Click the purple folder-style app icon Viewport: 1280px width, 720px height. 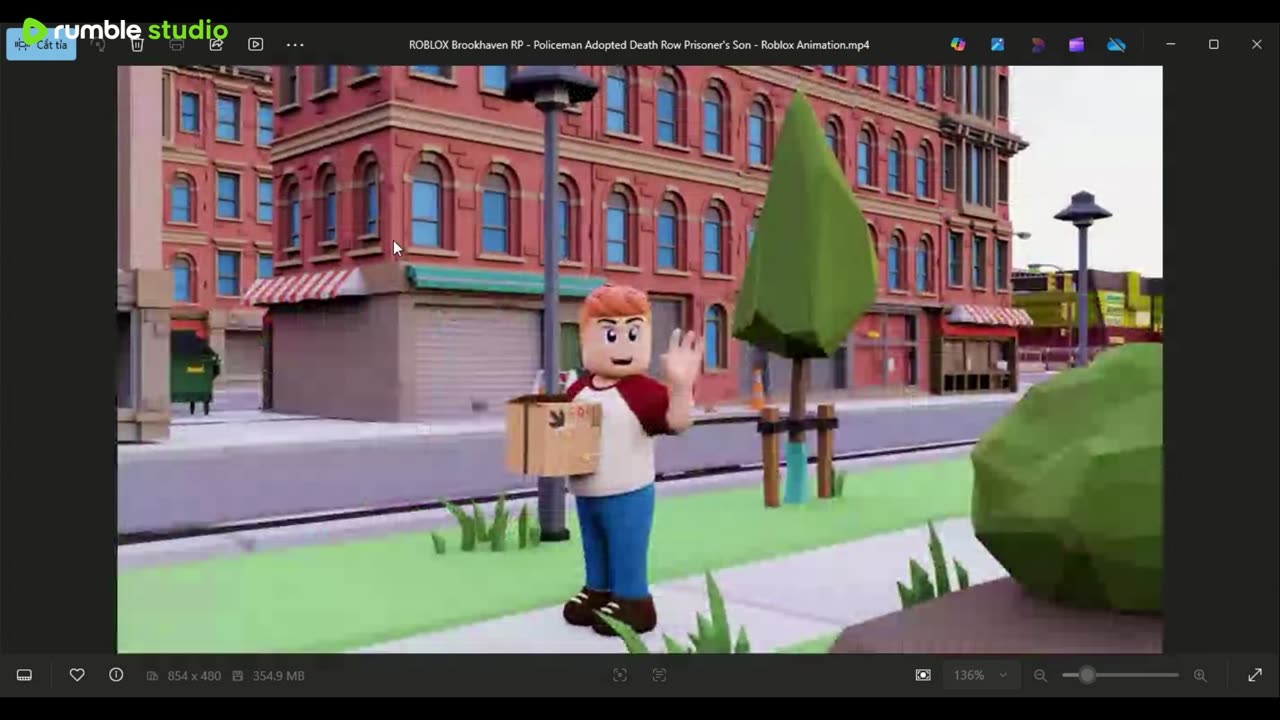pos(1076,45)
